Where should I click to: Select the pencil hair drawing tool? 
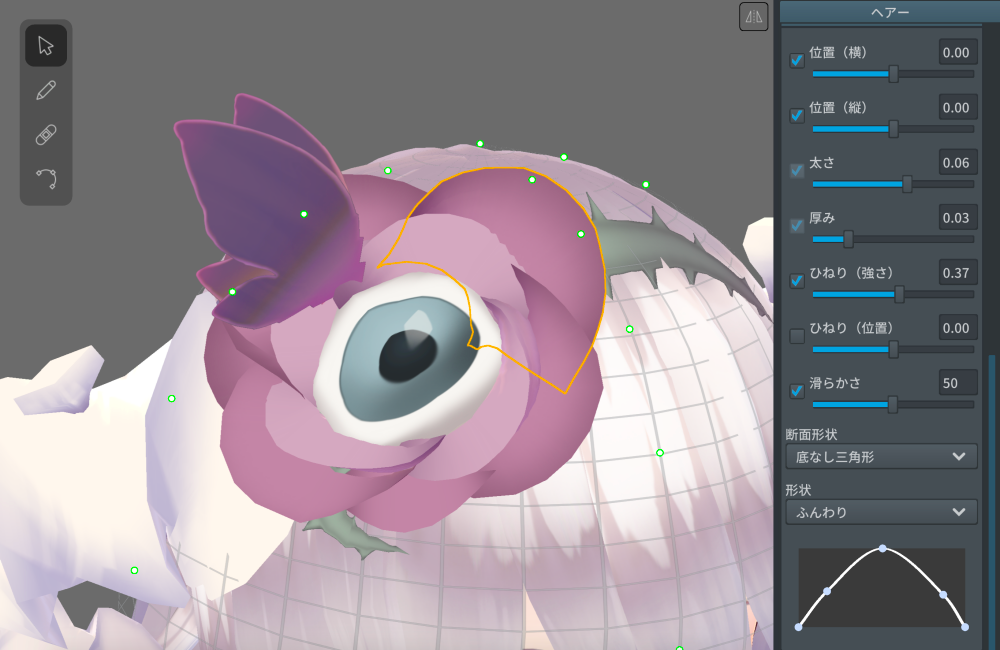46,90
